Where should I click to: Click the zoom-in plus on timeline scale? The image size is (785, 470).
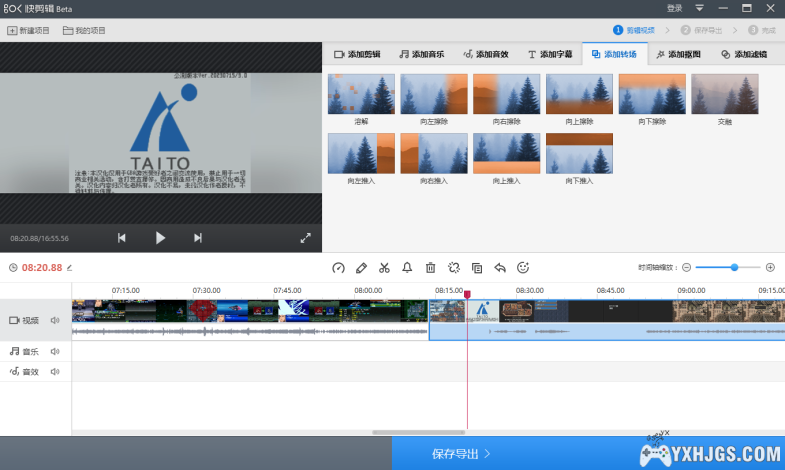770,267
